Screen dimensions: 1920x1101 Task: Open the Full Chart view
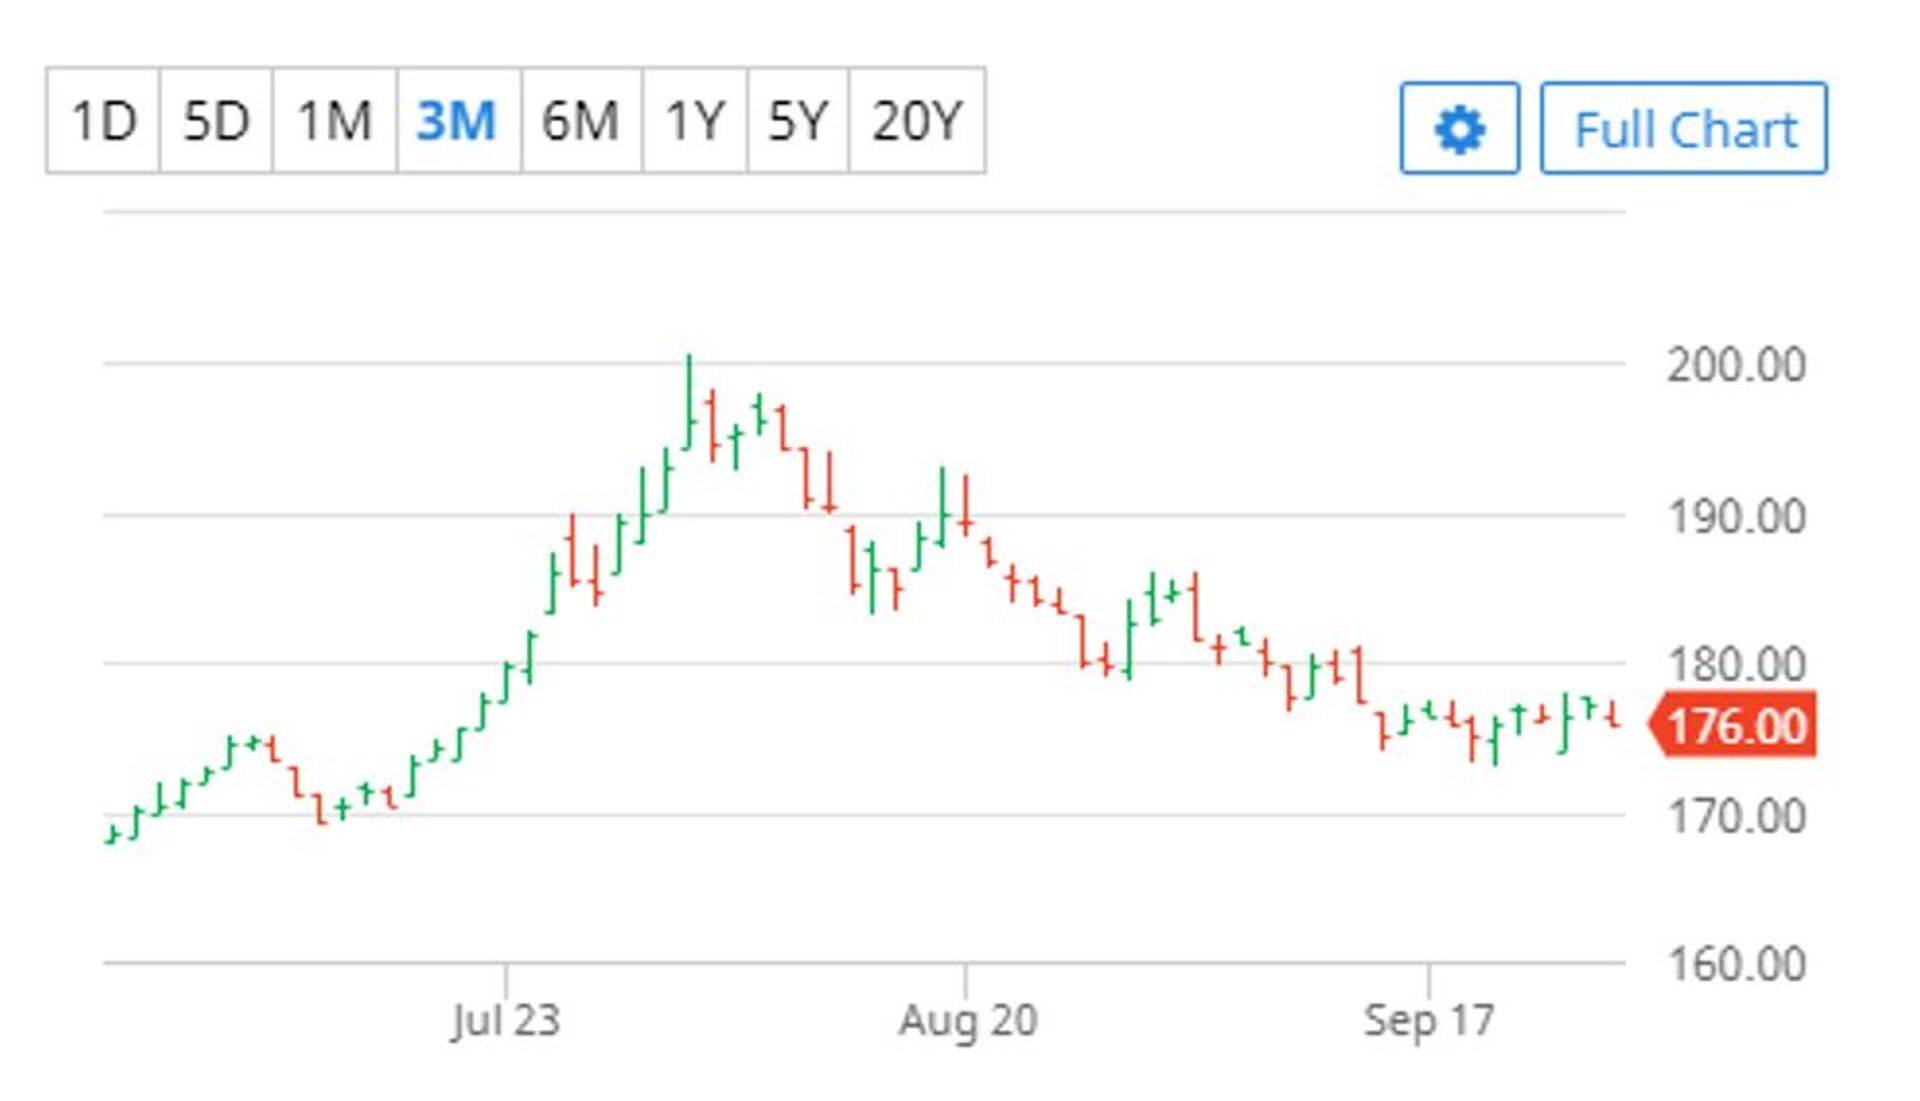1684,129
